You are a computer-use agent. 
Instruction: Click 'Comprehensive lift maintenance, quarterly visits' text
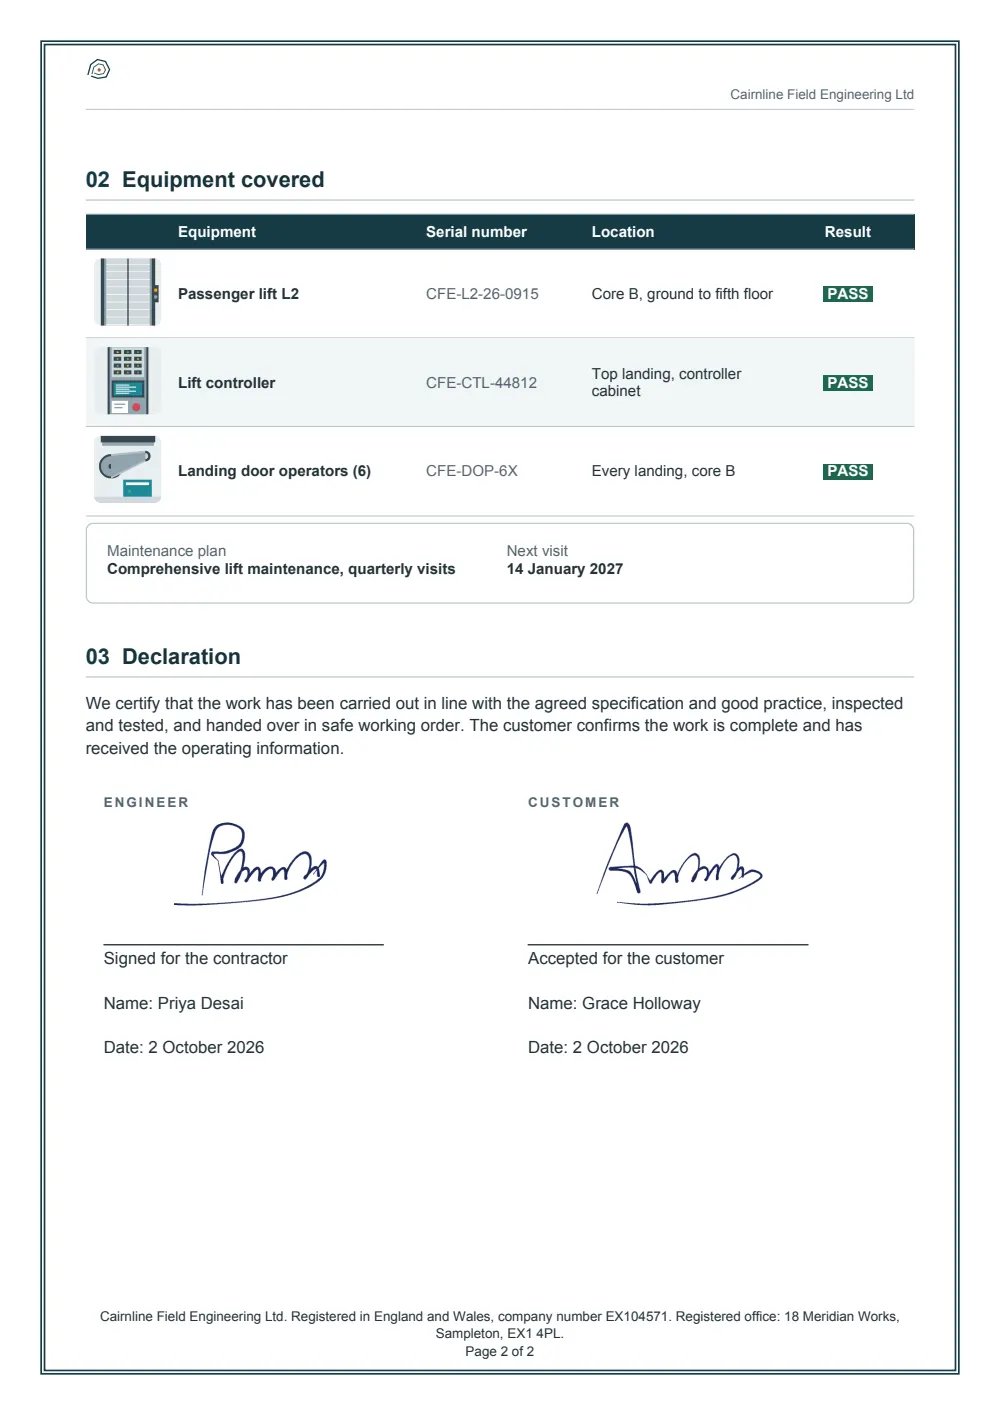[281, 569]
